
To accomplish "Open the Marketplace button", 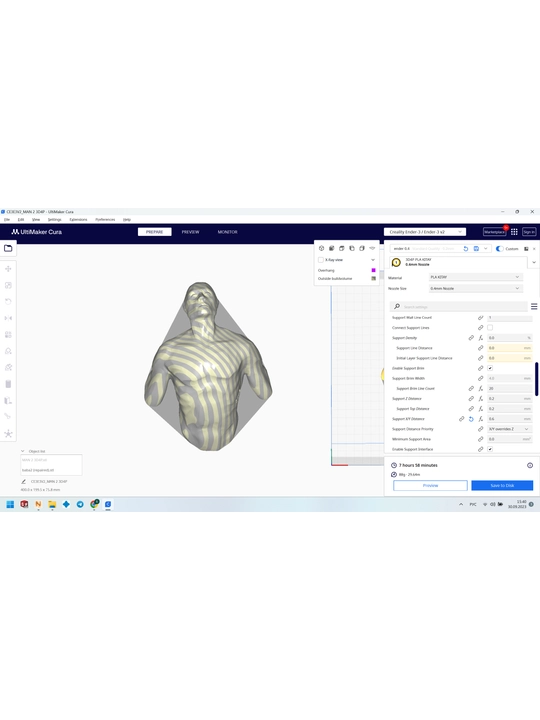I will point(495,232).
